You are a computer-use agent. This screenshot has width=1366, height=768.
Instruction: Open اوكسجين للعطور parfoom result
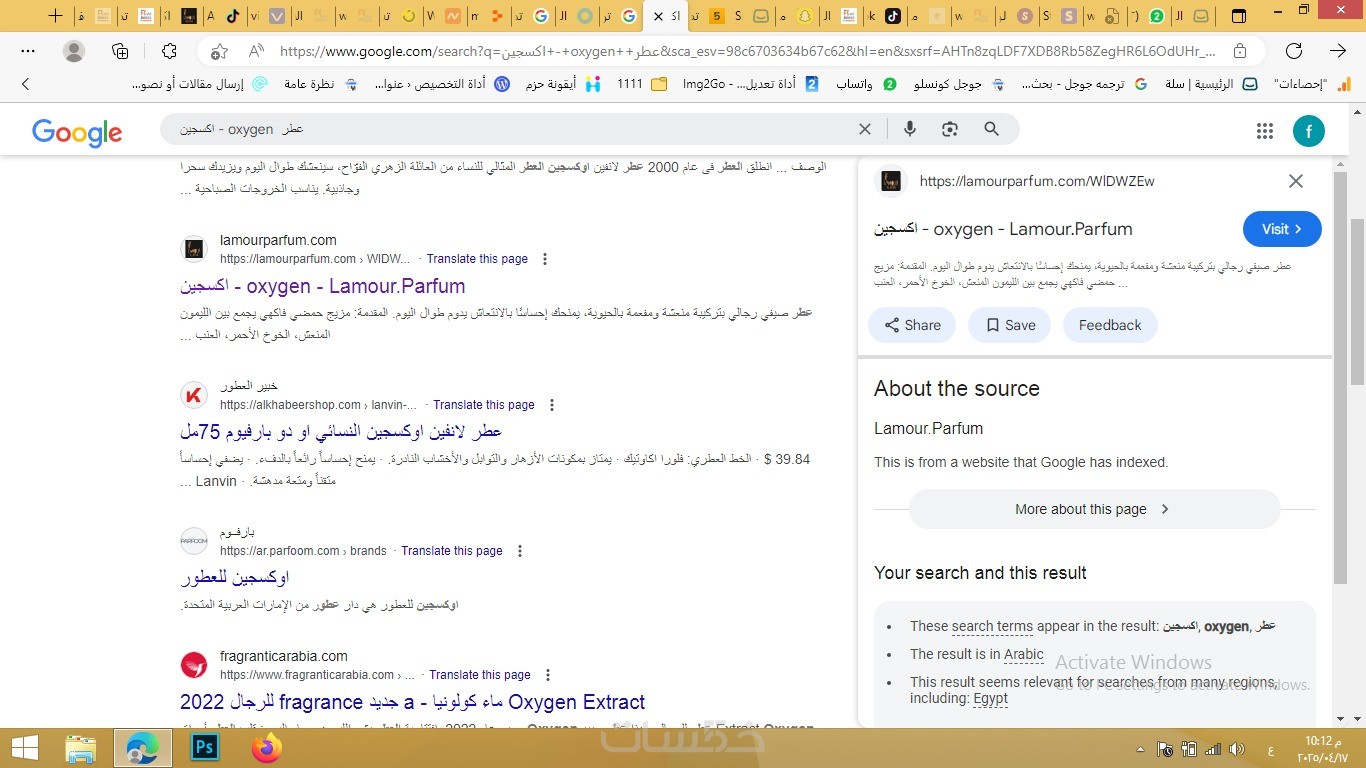click(235, 577)
